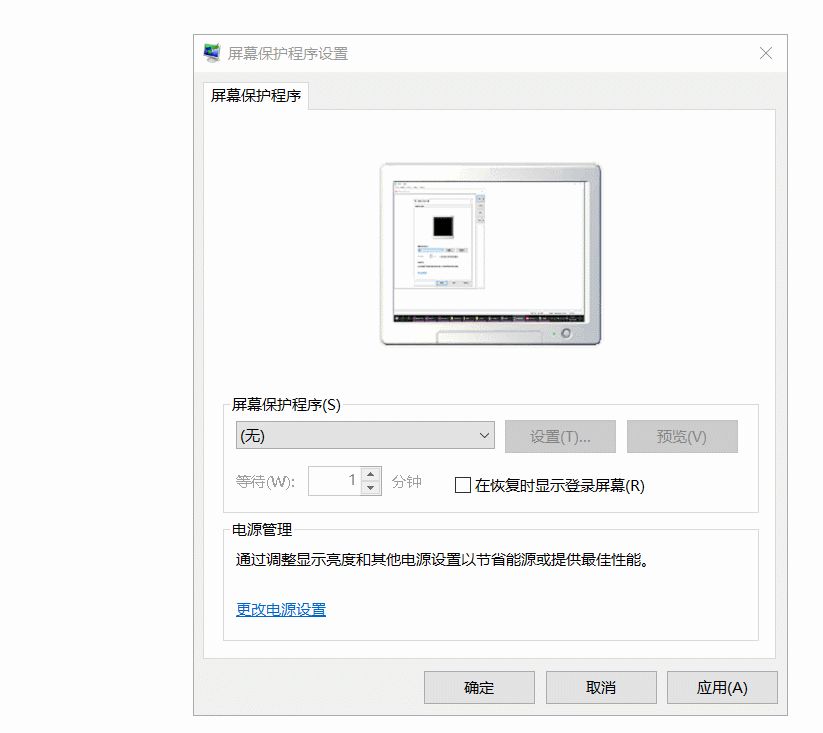Click the screen saver settings title bar icon
Screen dimensions: 823x733
pos(212,53)
